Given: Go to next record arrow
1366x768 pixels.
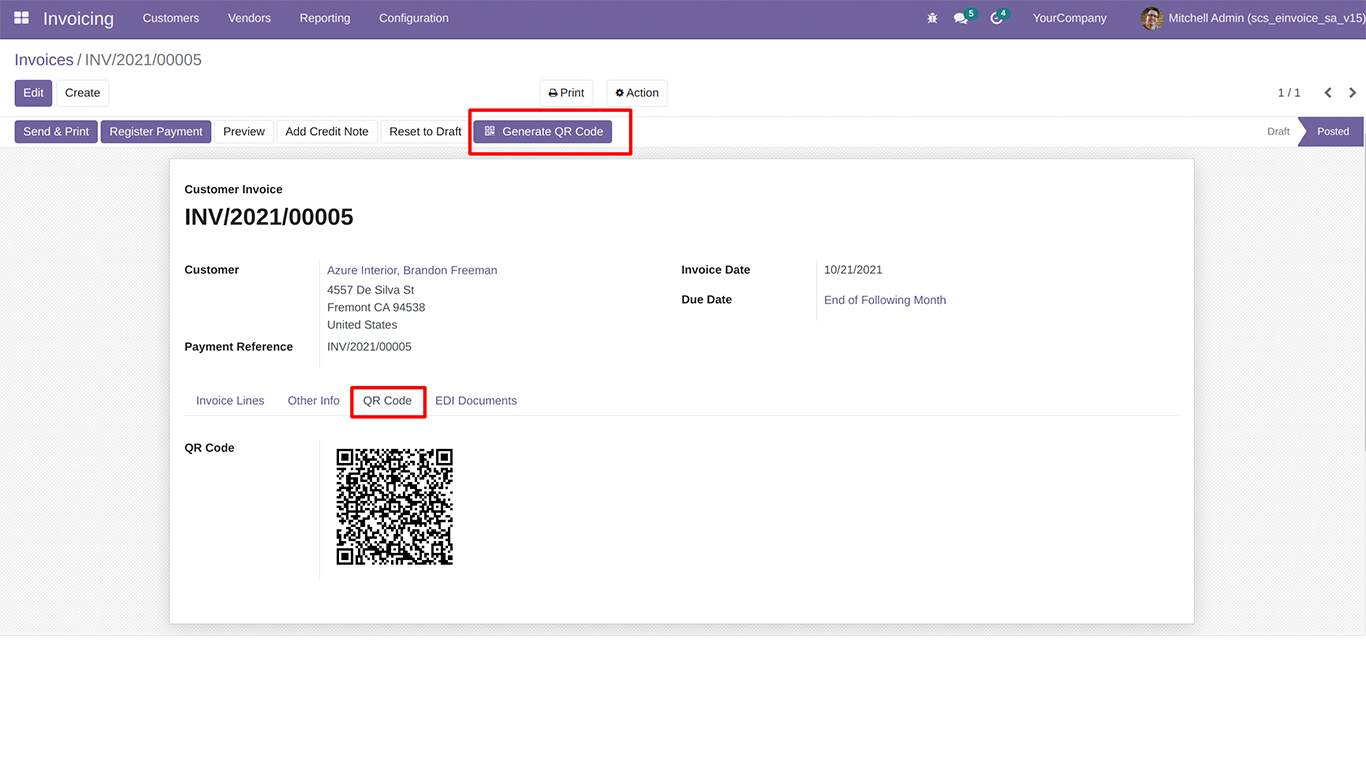Looking at the screenshot, I should click(1353, 93).
